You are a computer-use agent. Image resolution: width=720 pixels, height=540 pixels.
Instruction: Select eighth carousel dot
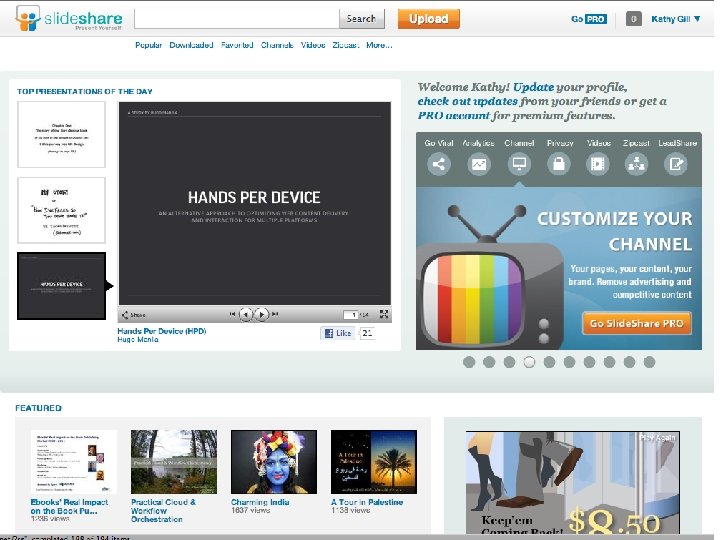609,362
